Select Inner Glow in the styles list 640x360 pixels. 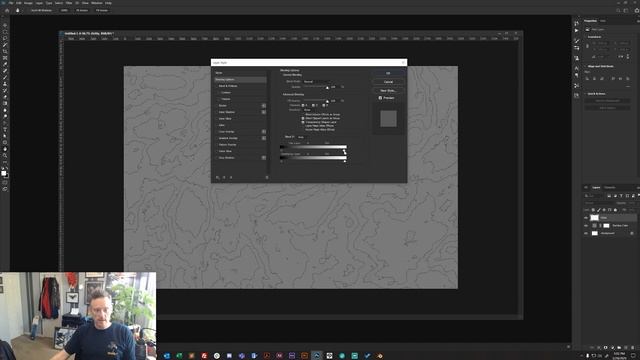pyautogui.click(x=225, y=119)
